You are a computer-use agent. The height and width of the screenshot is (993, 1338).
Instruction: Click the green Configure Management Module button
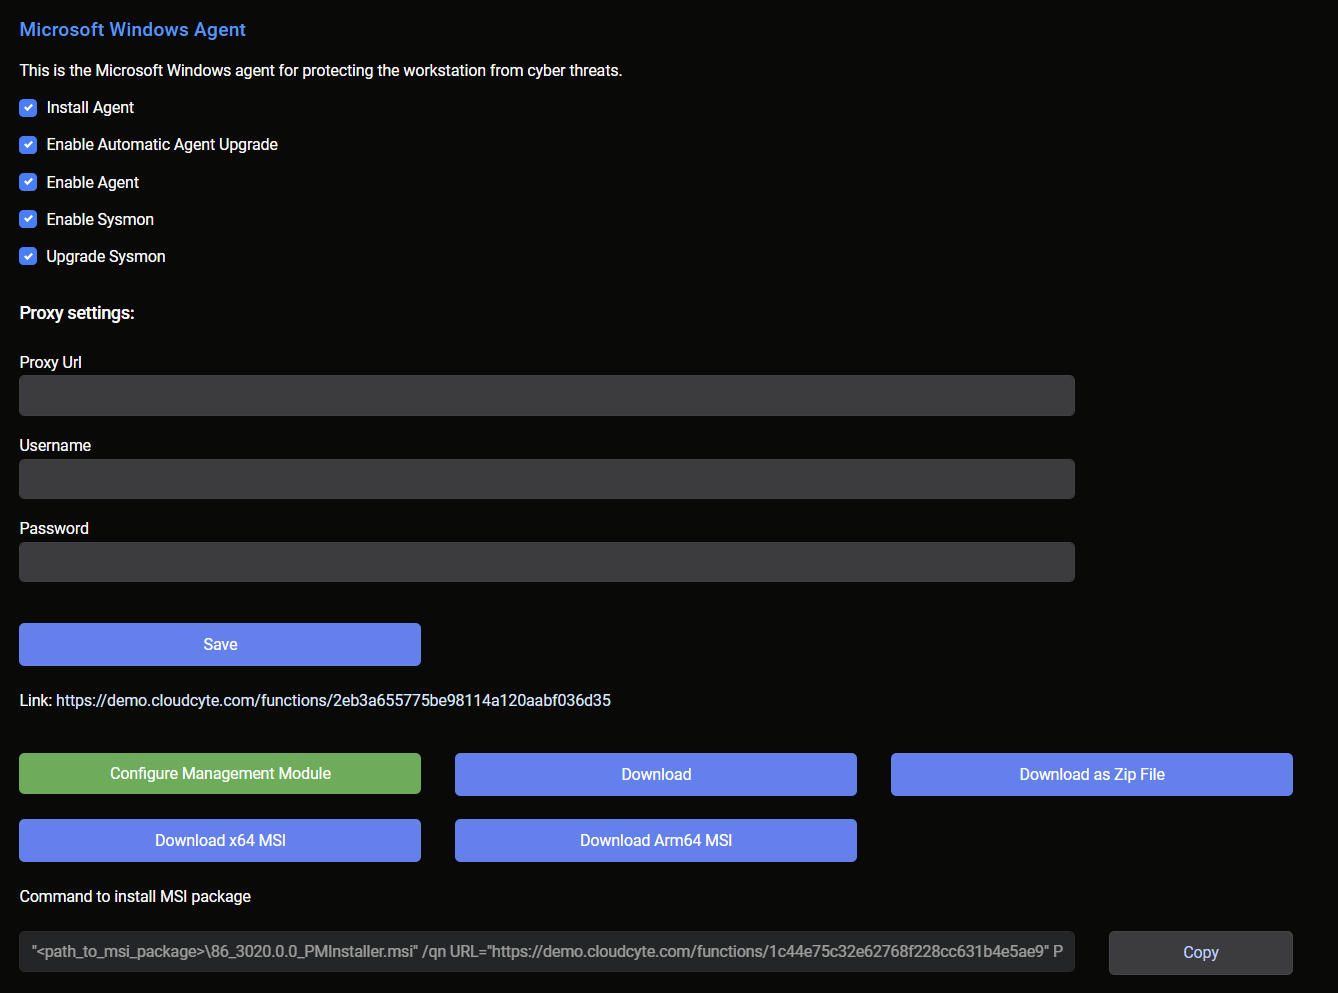pyautogui.click(x=220, y=774)
